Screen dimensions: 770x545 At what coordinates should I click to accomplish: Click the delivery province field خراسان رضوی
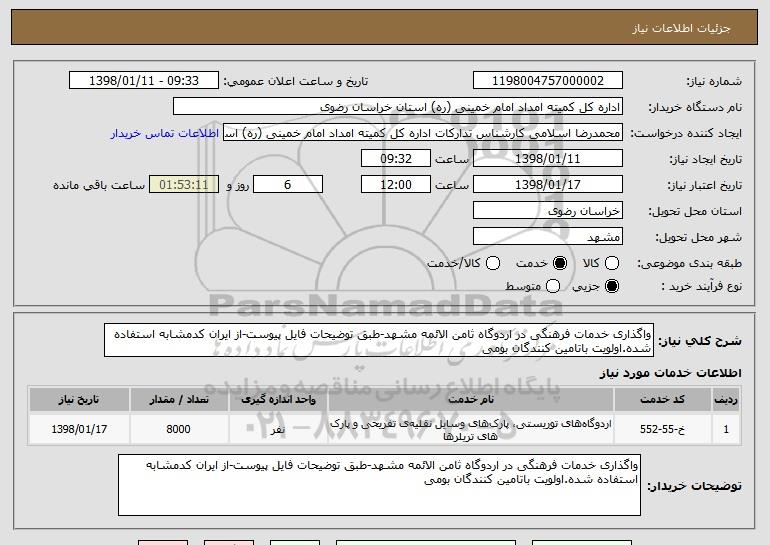click(x=548, y=211)
